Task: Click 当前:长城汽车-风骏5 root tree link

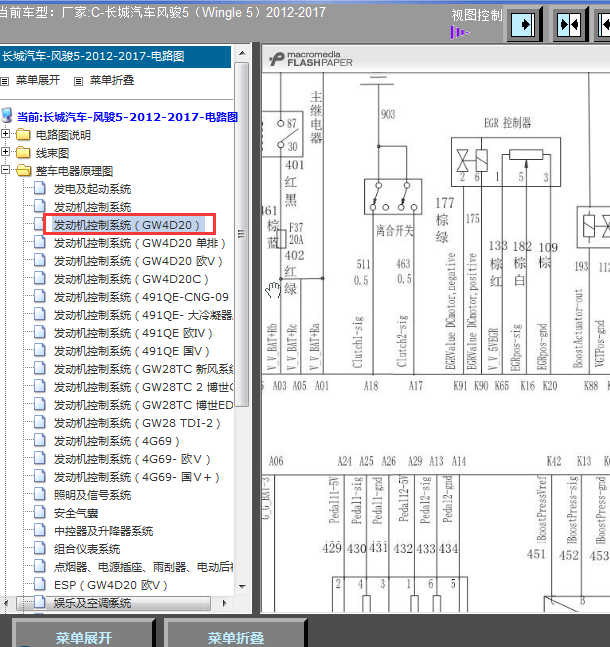Action: point(127,117)
